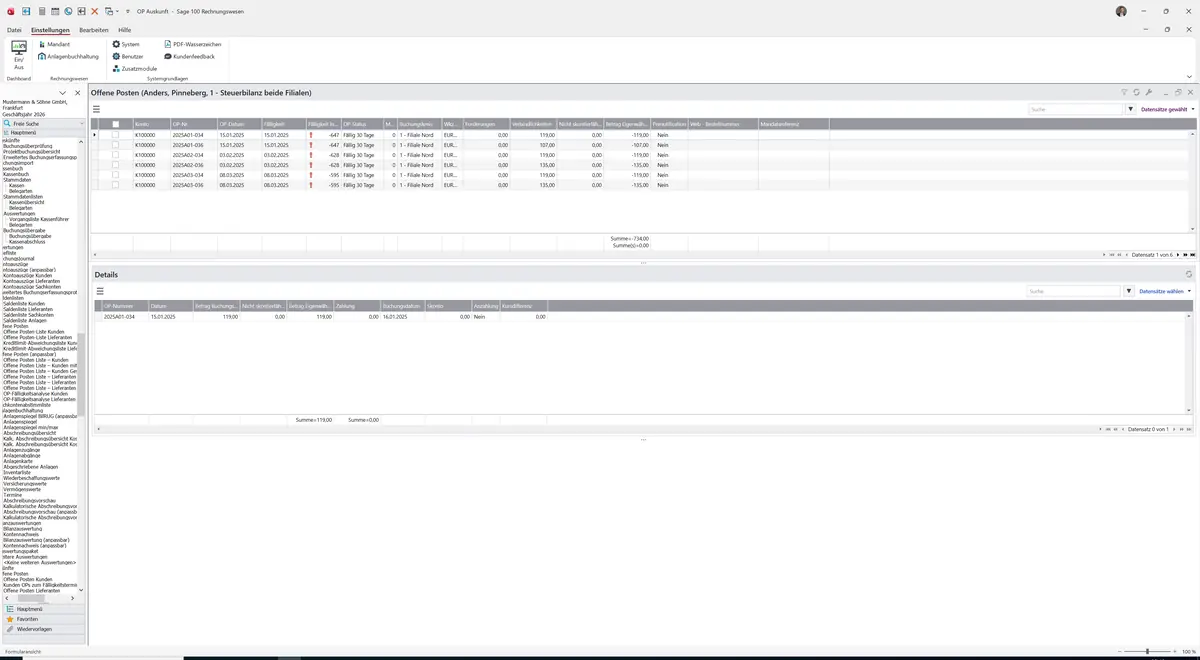Open Anlagenbuchhaltung from the ribbon
Screen dimensions: 1200x660
tap(68, 57)
